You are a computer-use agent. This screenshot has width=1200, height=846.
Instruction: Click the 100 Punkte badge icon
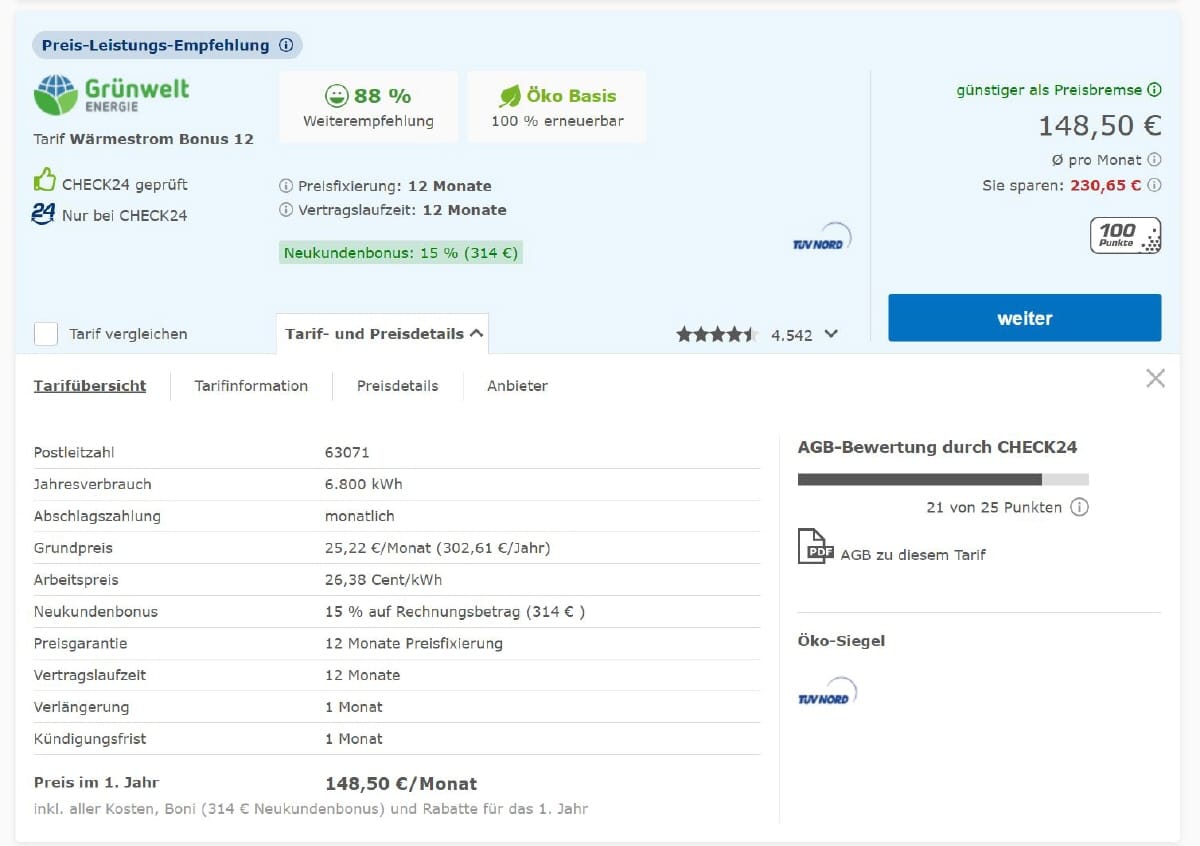pyautogui.click(x=1125, y=236)
